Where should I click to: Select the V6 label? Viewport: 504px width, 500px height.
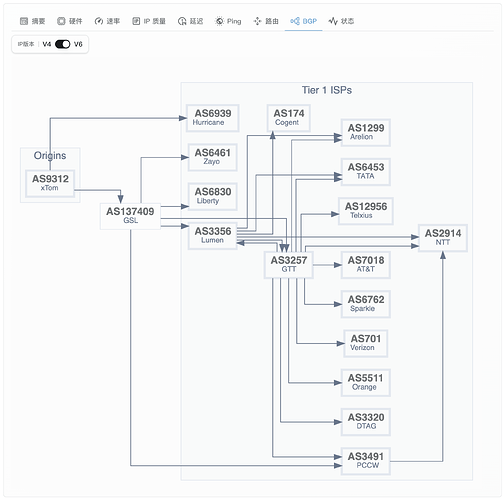pos(78,44)
